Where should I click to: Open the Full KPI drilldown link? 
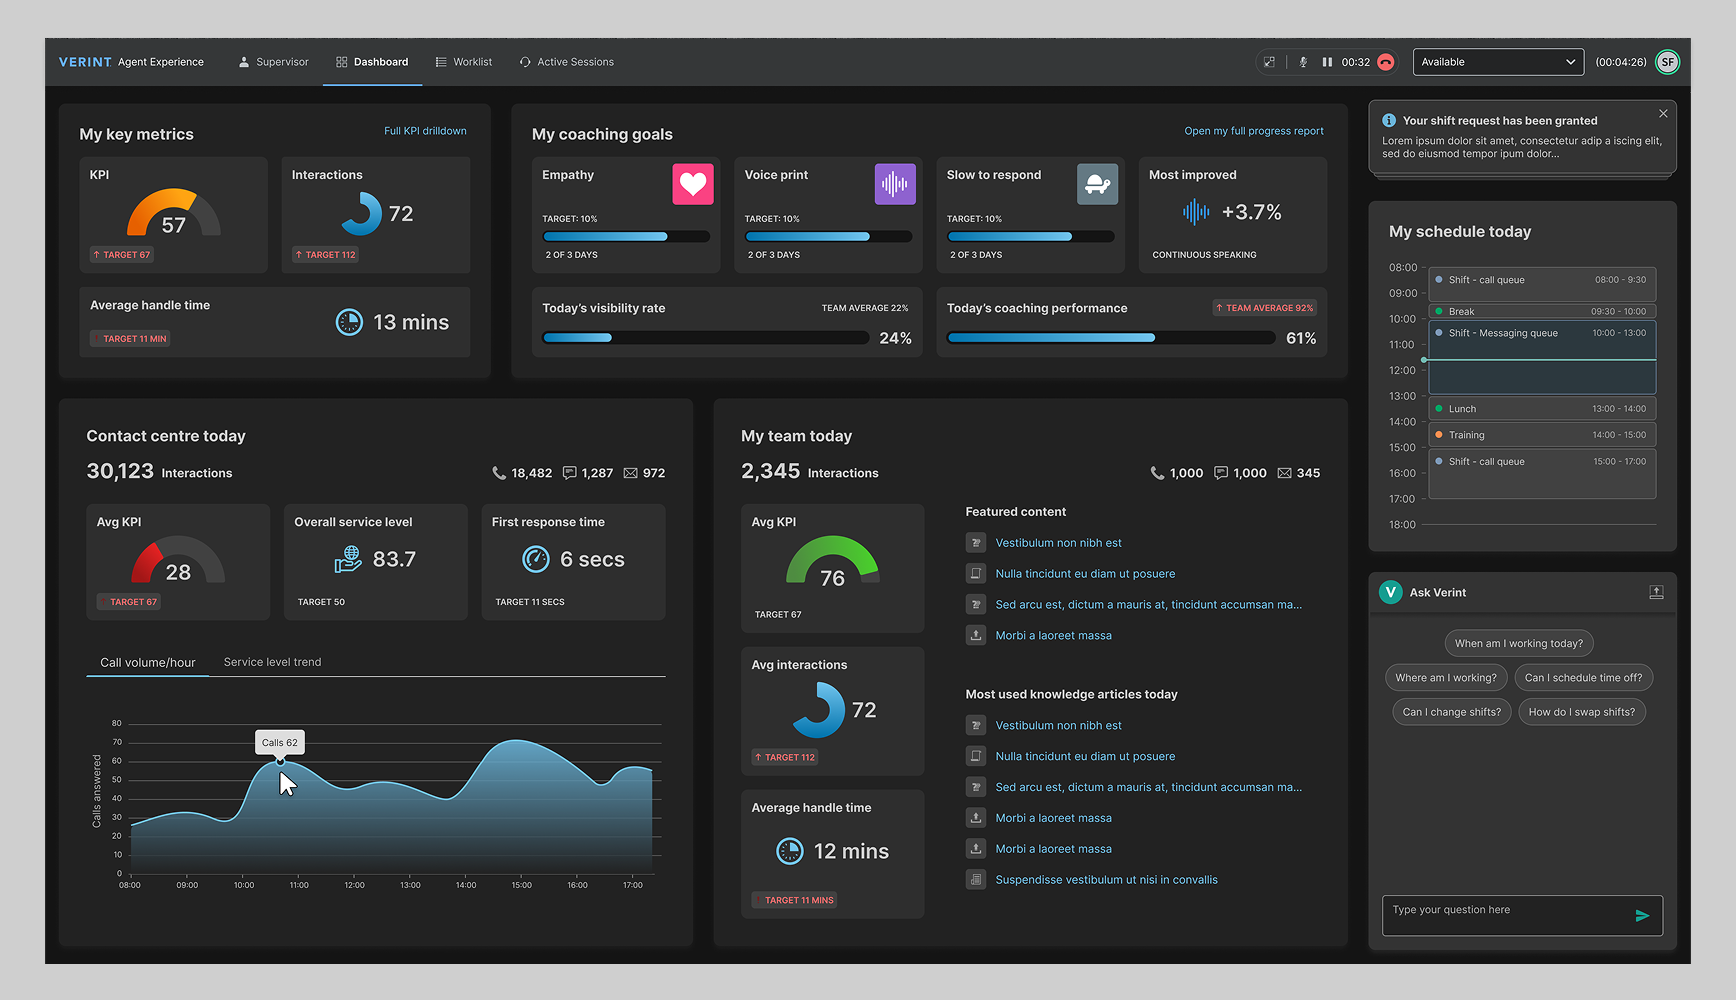[425, 131]
